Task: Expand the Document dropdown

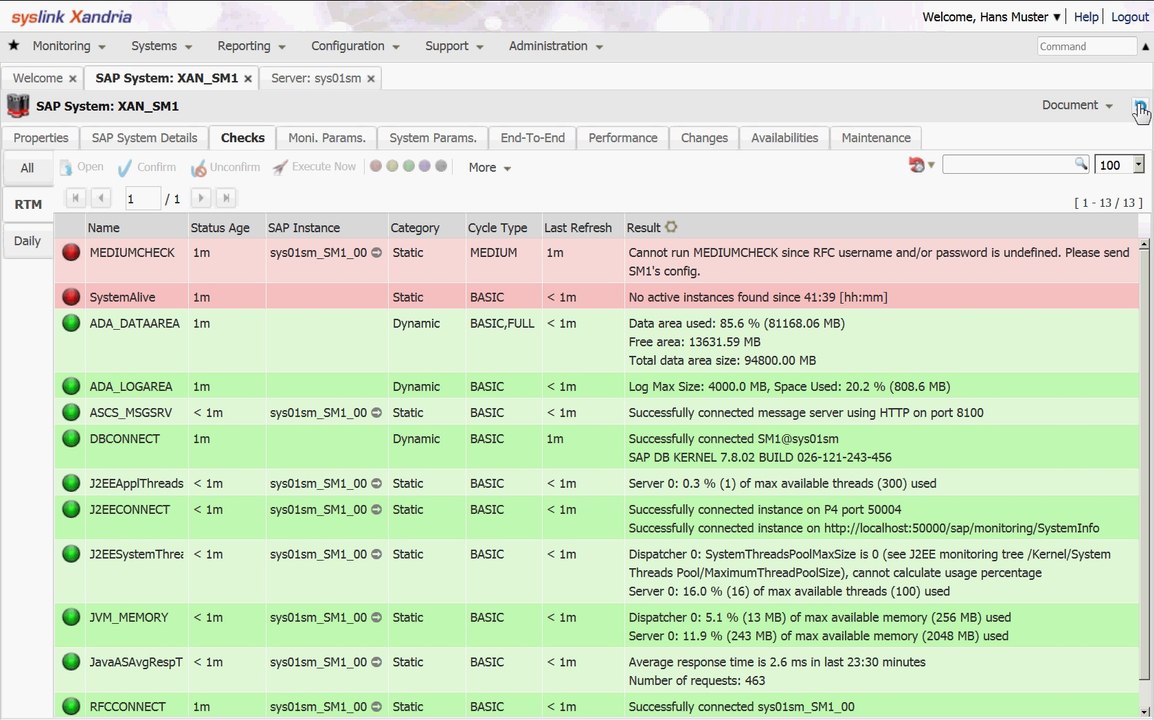Action: [1077, 105]
